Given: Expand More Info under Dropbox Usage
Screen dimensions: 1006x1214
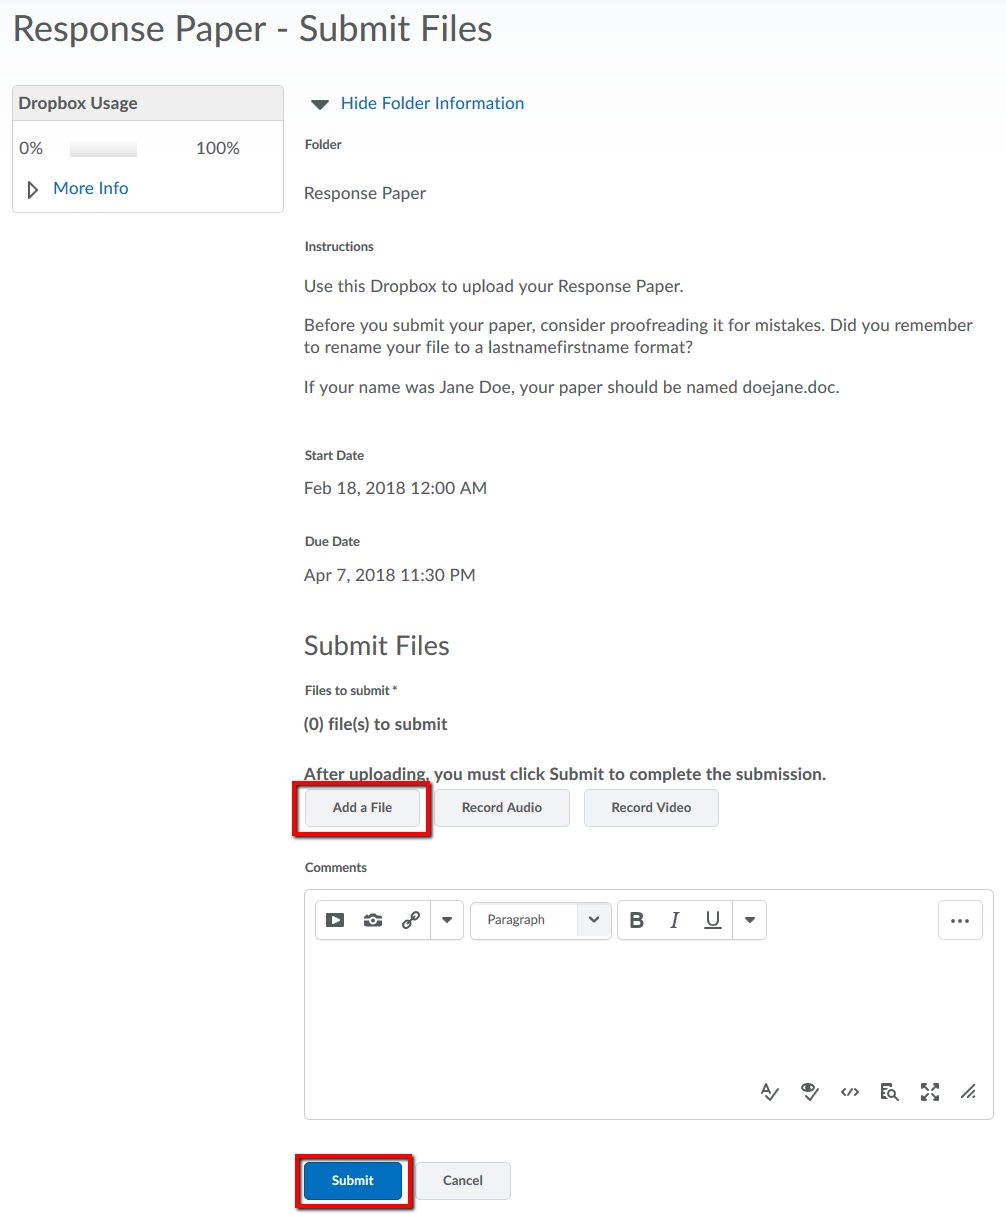Looking at the screenshot, I should click(90, 188).
